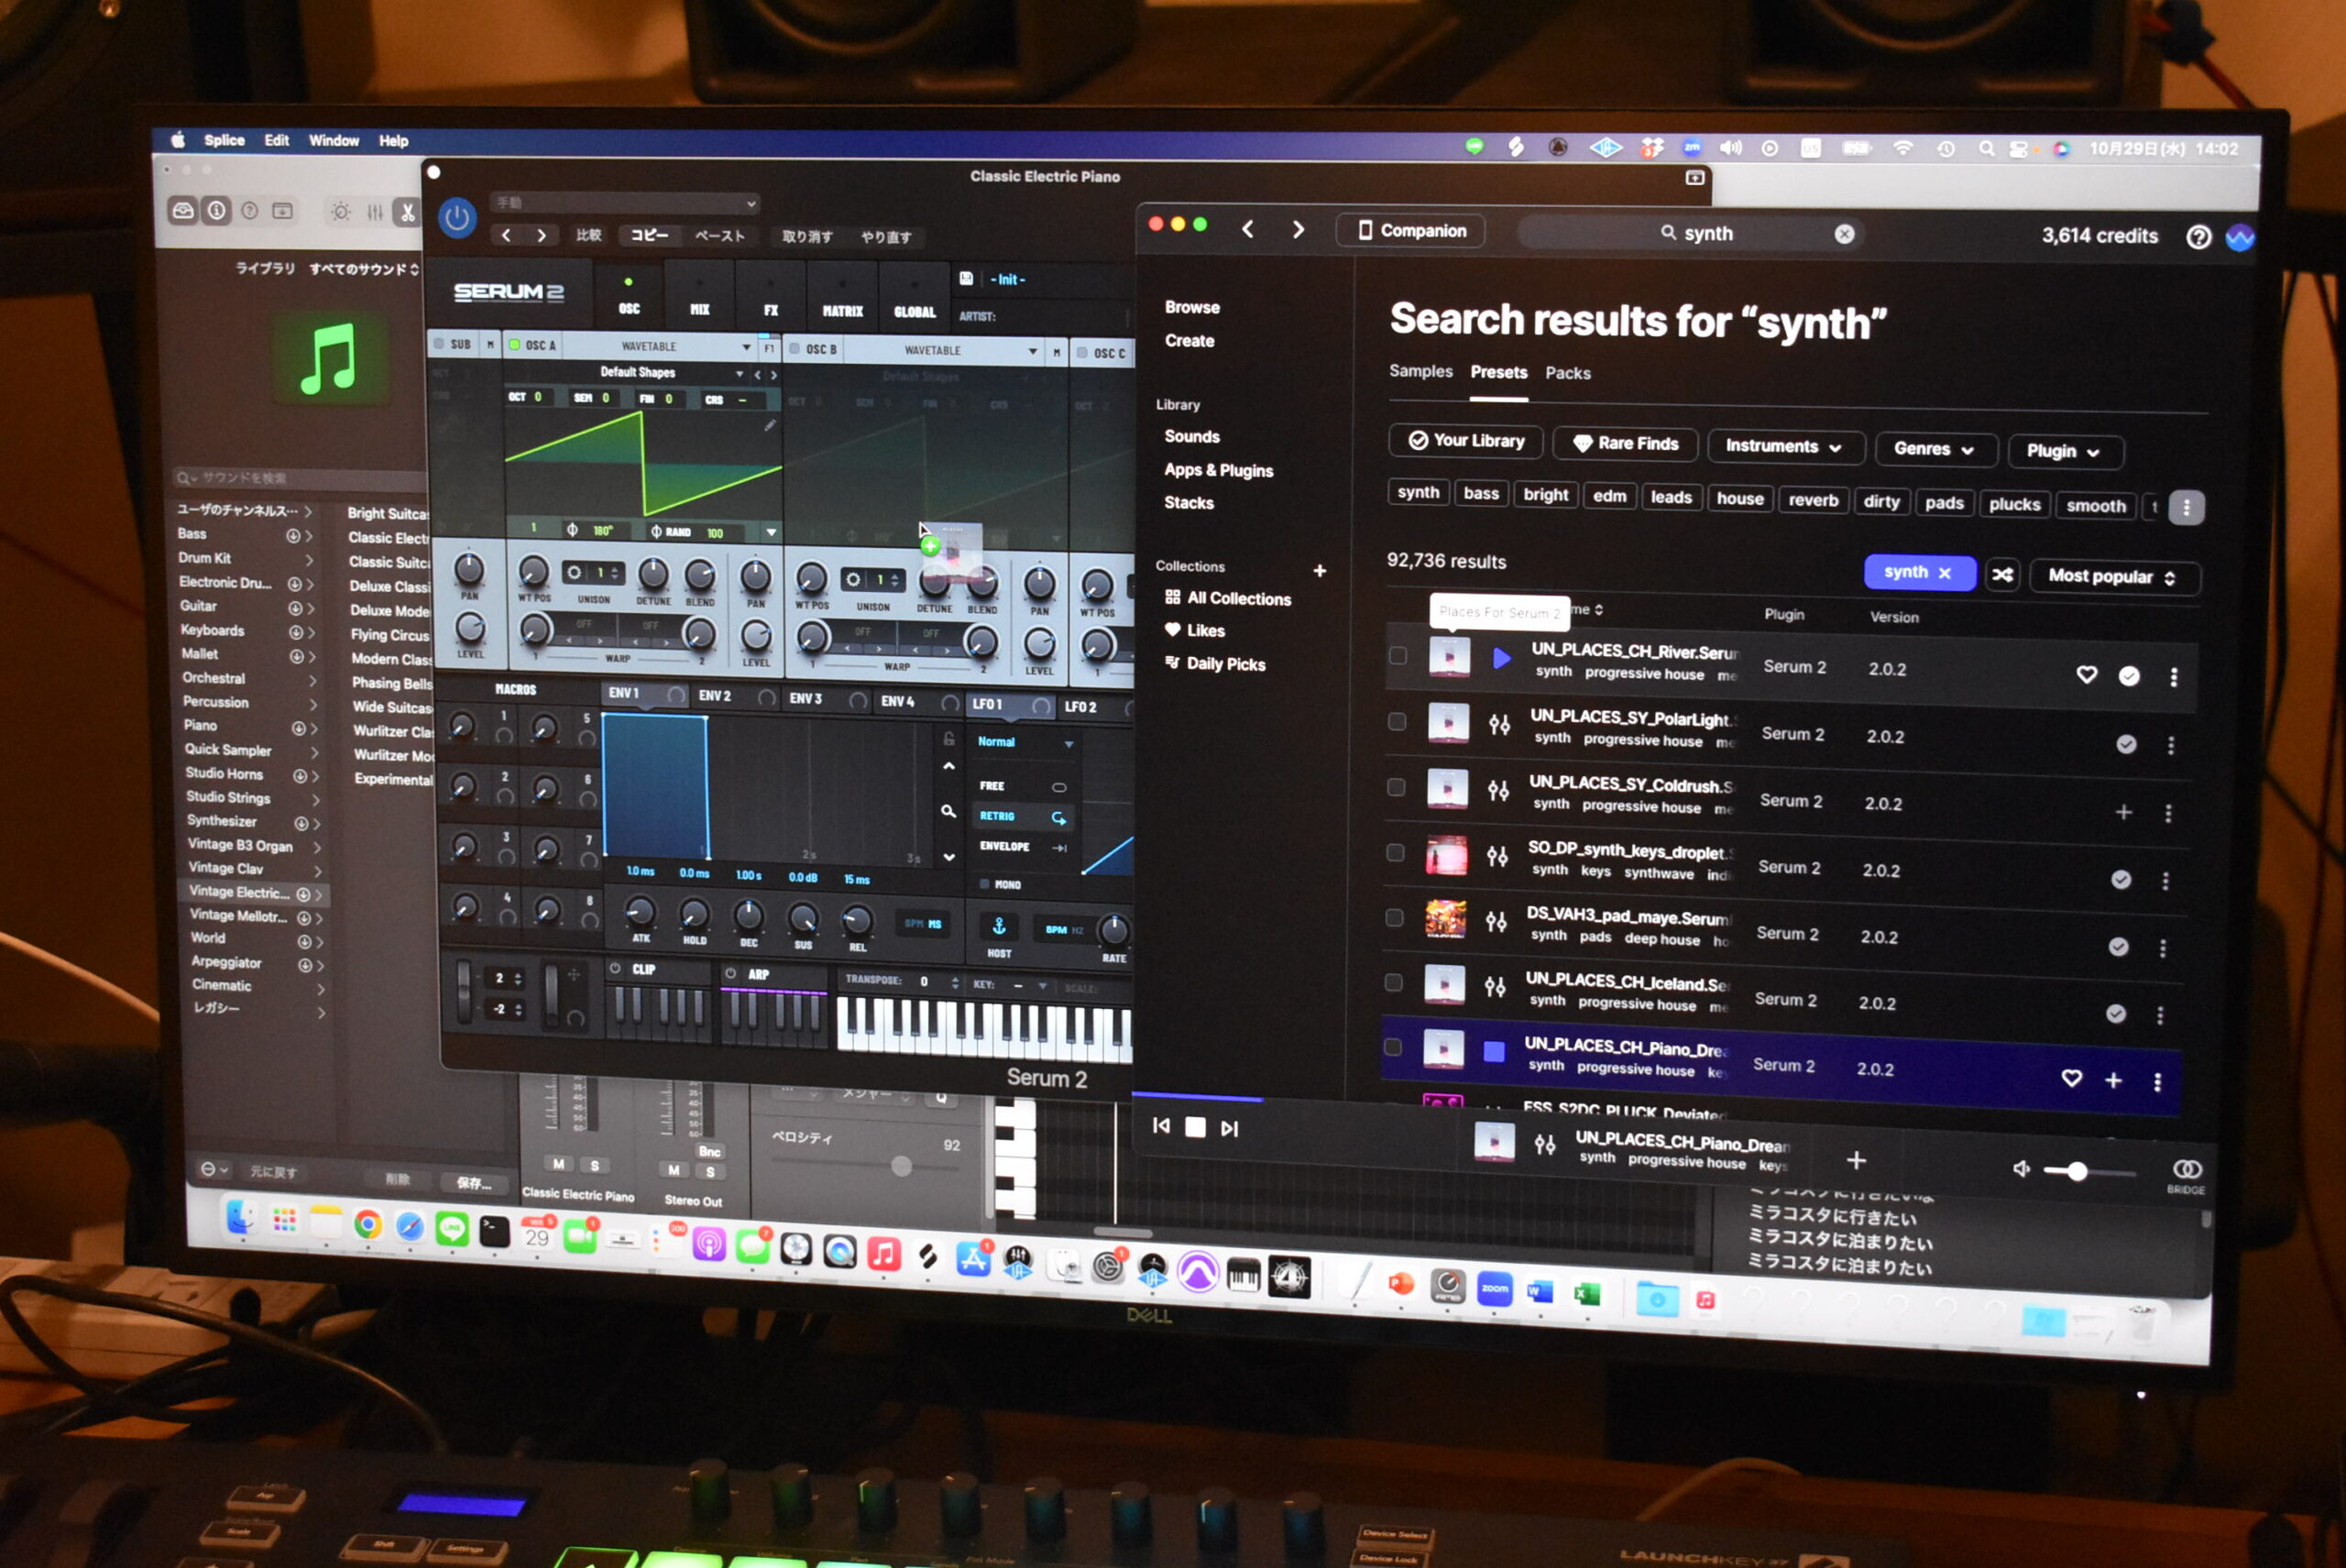The width and height of the screenshot is (2346, 1568).
Task: Click the shuffle results icon
Action: 2002,575
